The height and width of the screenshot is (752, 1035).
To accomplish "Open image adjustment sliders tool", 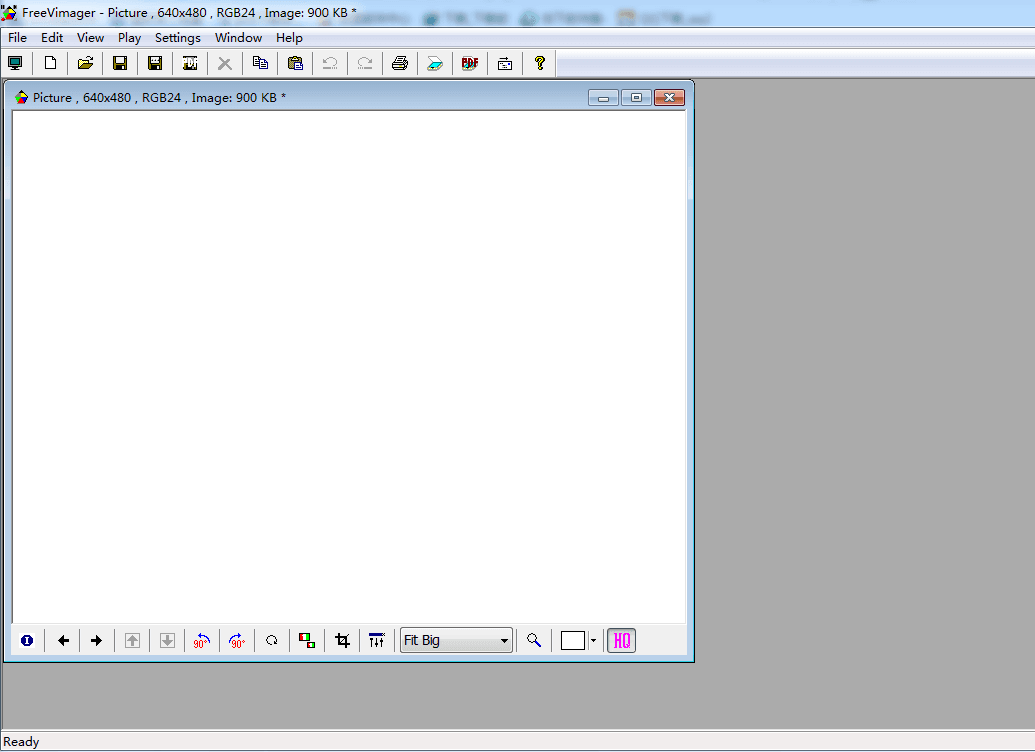I will [x=376, y=641].
